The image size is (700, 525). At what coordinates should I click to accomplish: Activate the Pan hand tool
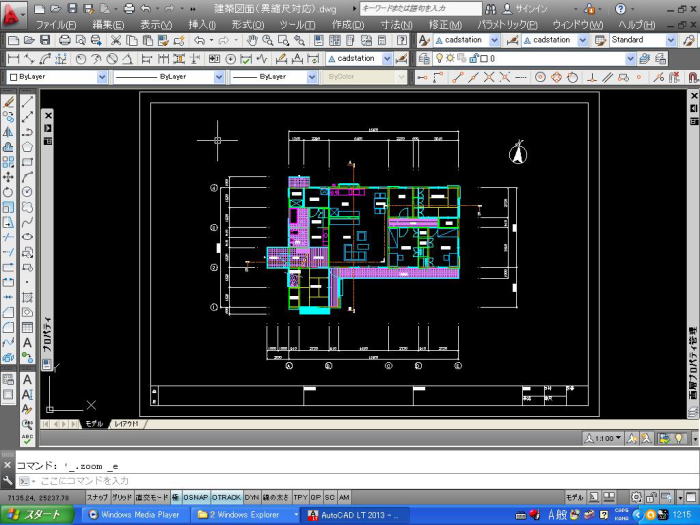pos(252,40)
